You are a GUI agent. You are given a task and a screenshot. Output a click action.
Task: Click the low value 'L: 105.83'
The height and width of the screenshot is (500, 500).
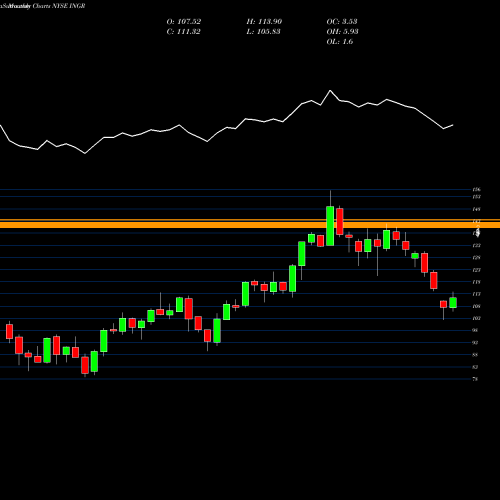263,32
